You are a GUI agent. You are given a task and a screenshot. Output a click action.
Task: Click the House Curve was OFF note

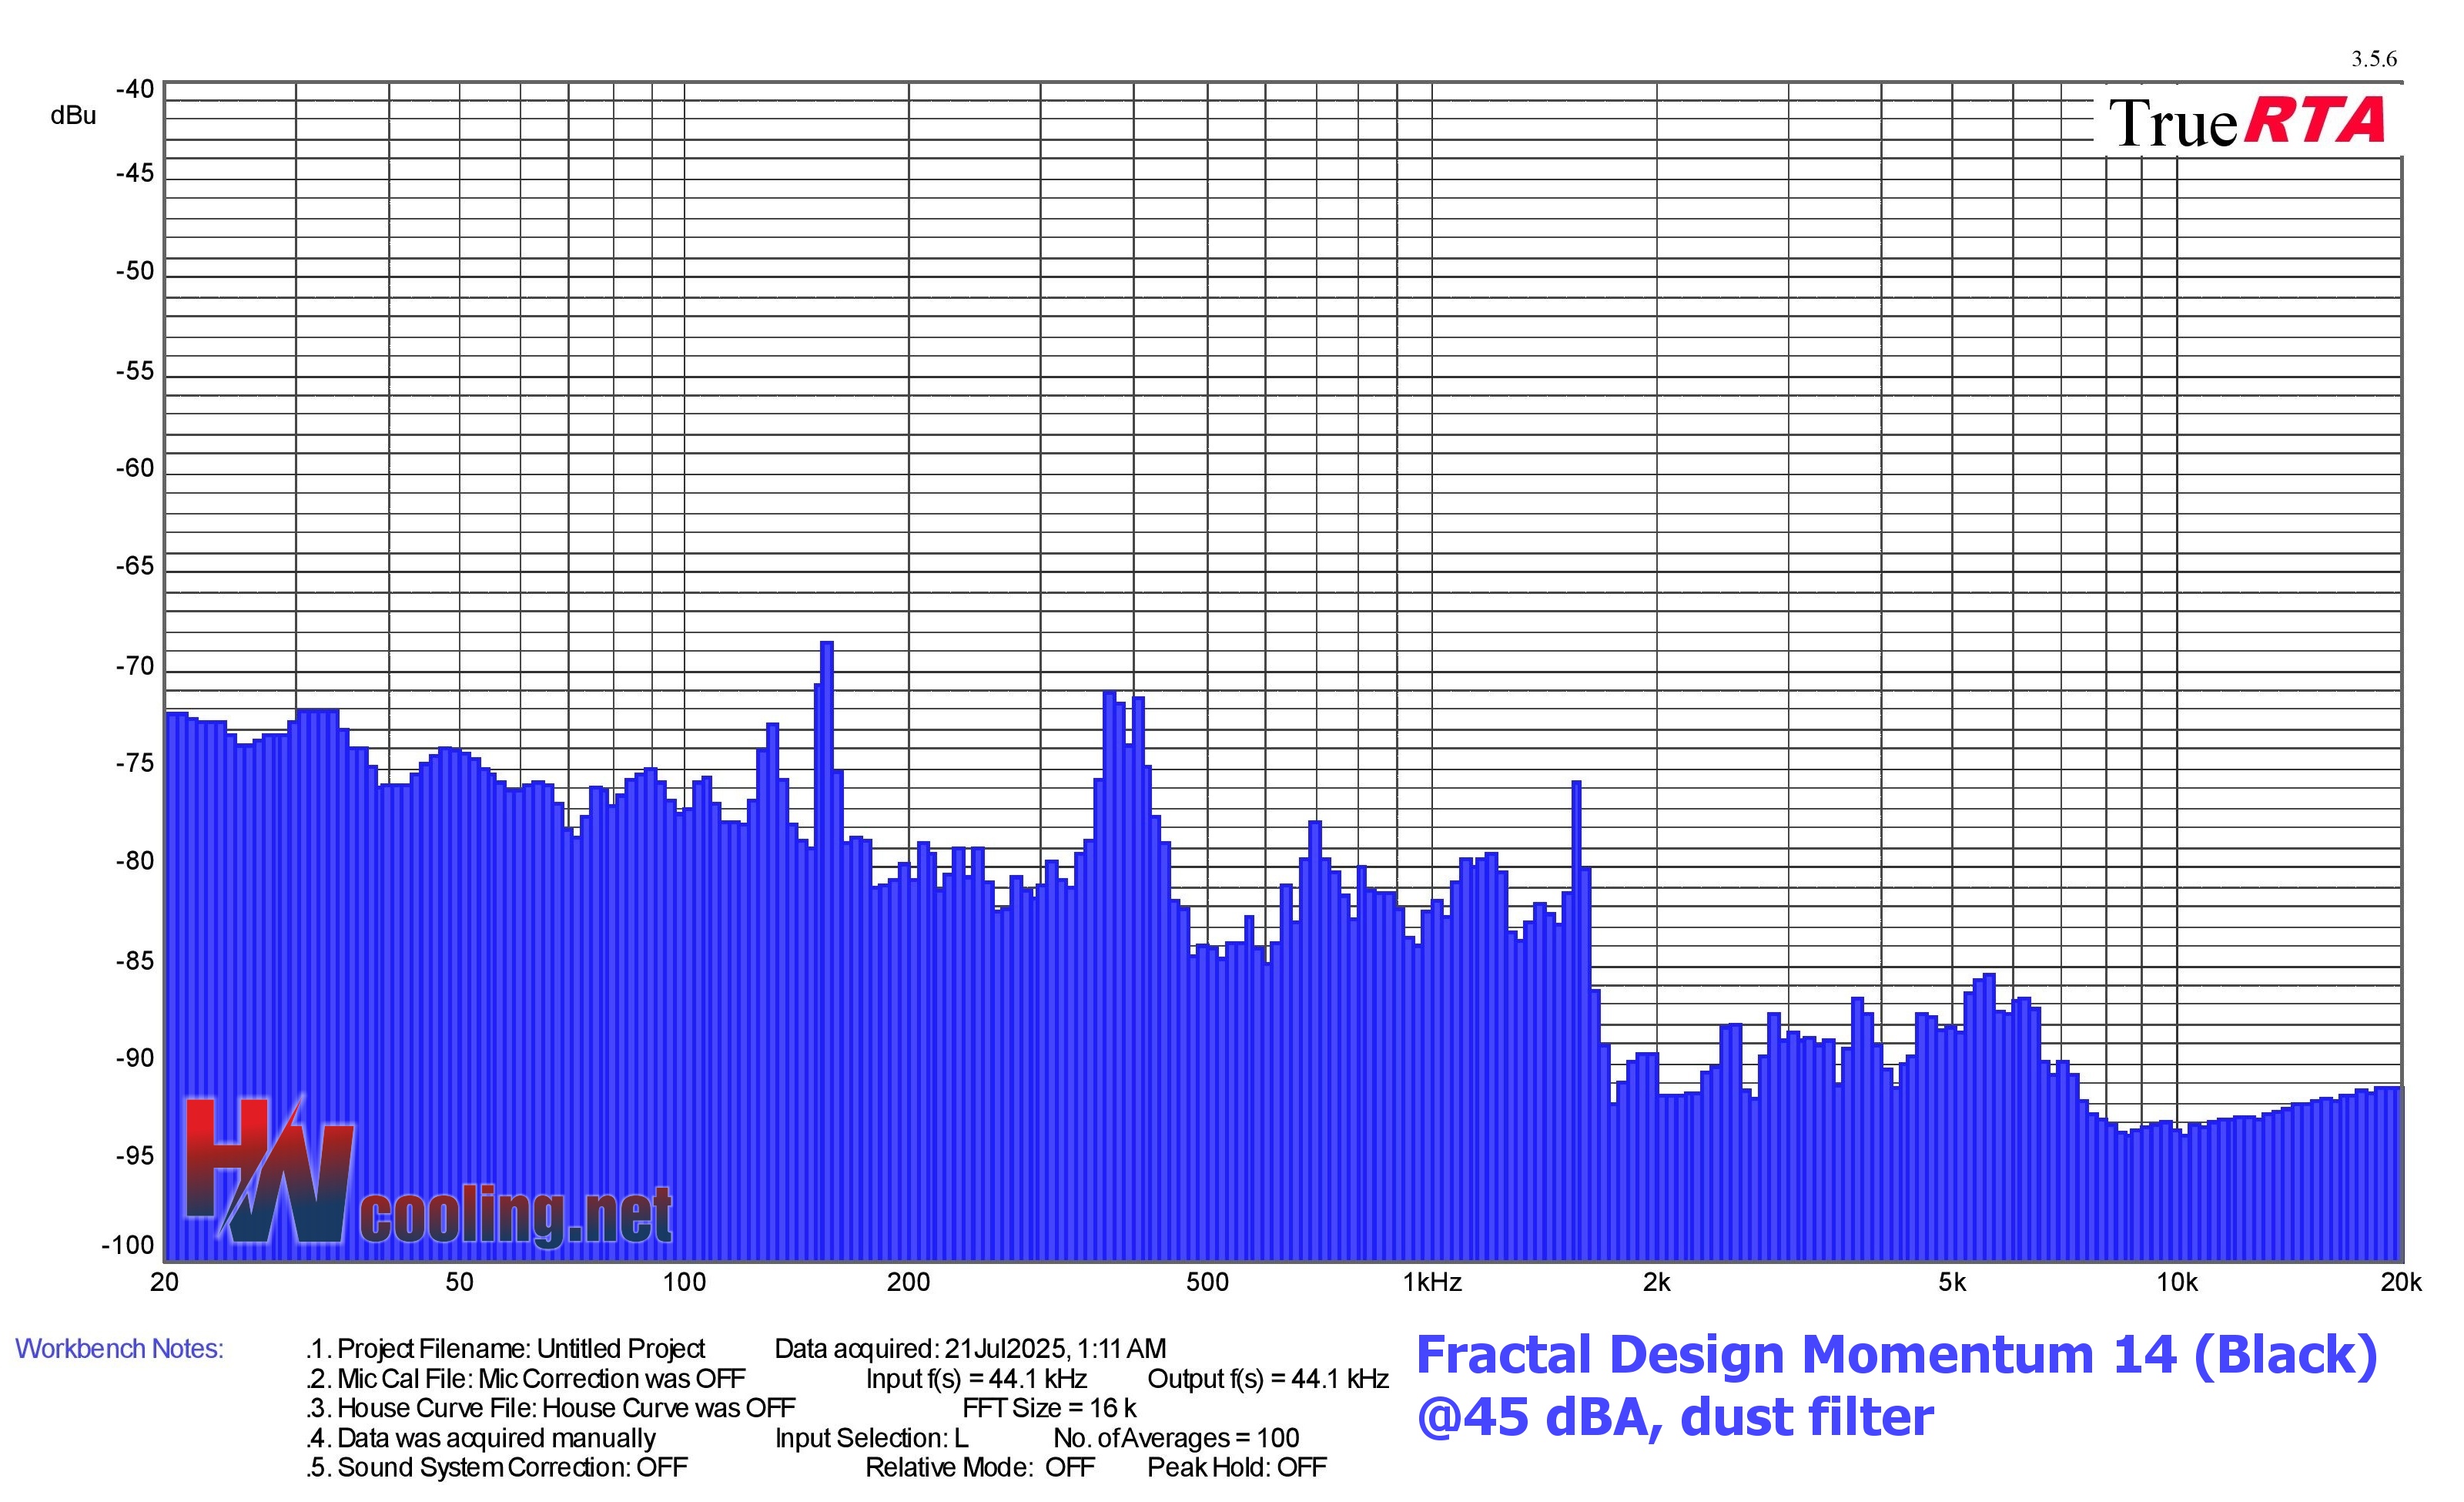point(551,1408)
